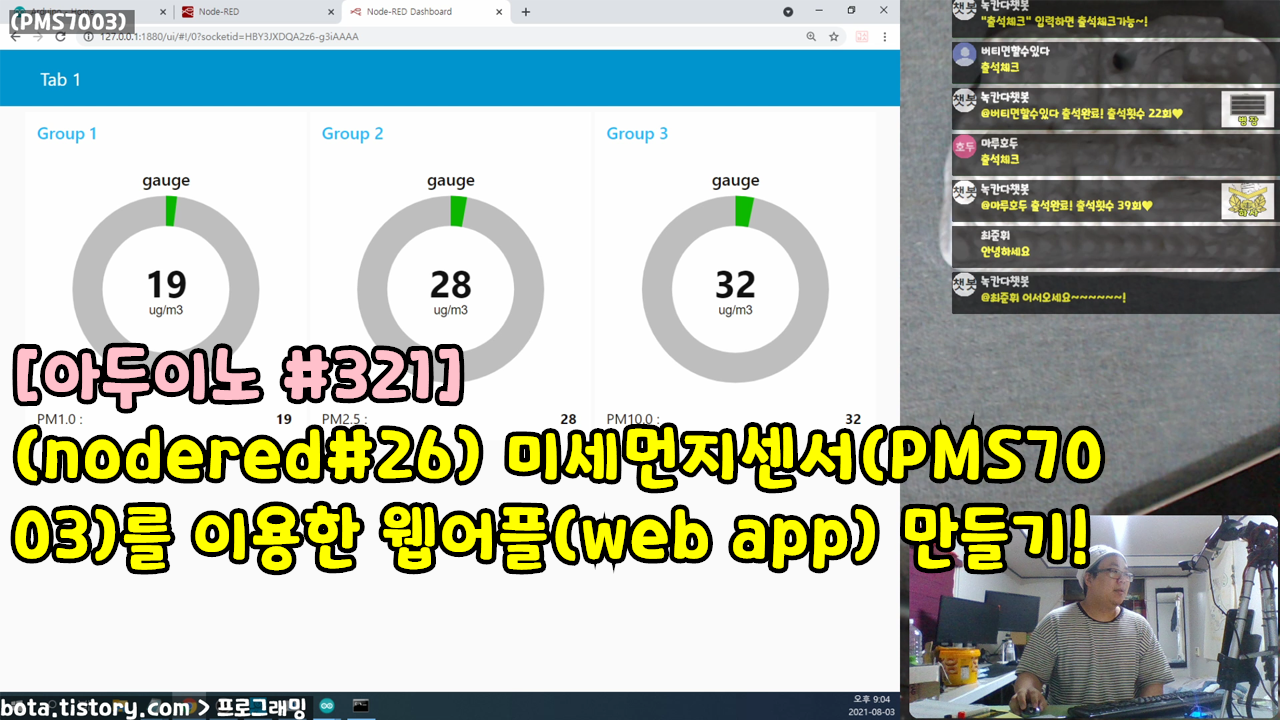Click the PM1.0 label
The width and height of the screenshot is (1280, 720).
pos(59,420)
